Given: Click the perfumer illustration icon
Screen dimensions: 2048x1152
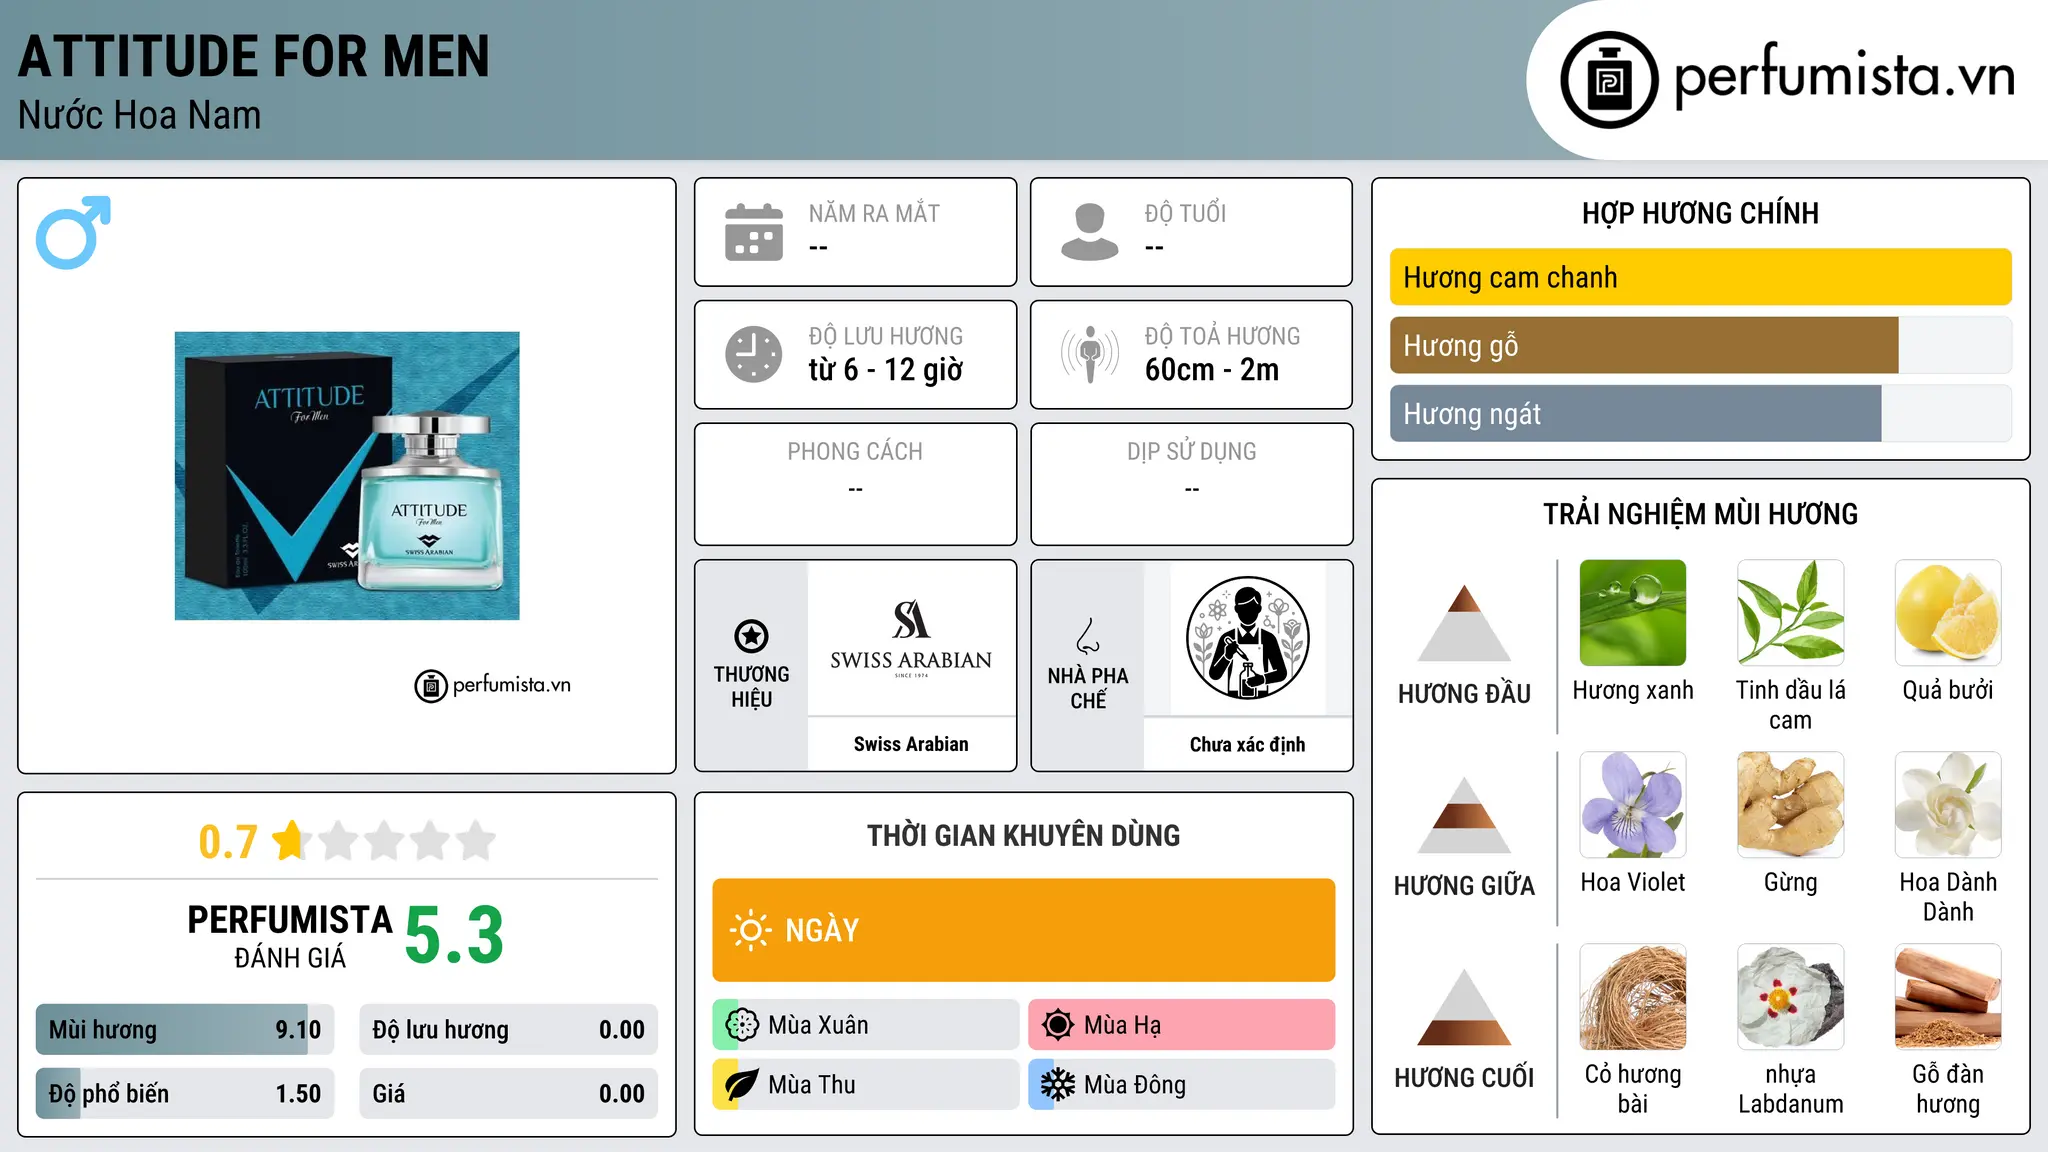Looking at the screenshot, I should (x=1247, y=638).
